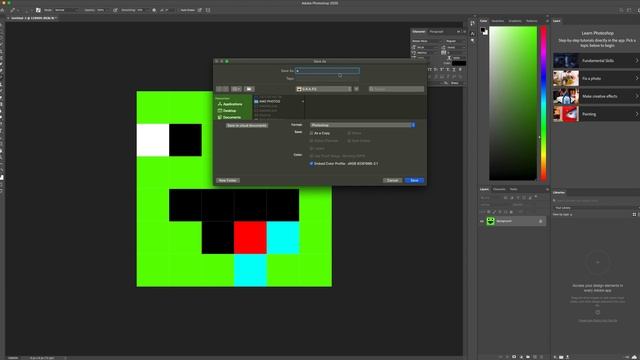Click the New Folder button

point(228,180)
